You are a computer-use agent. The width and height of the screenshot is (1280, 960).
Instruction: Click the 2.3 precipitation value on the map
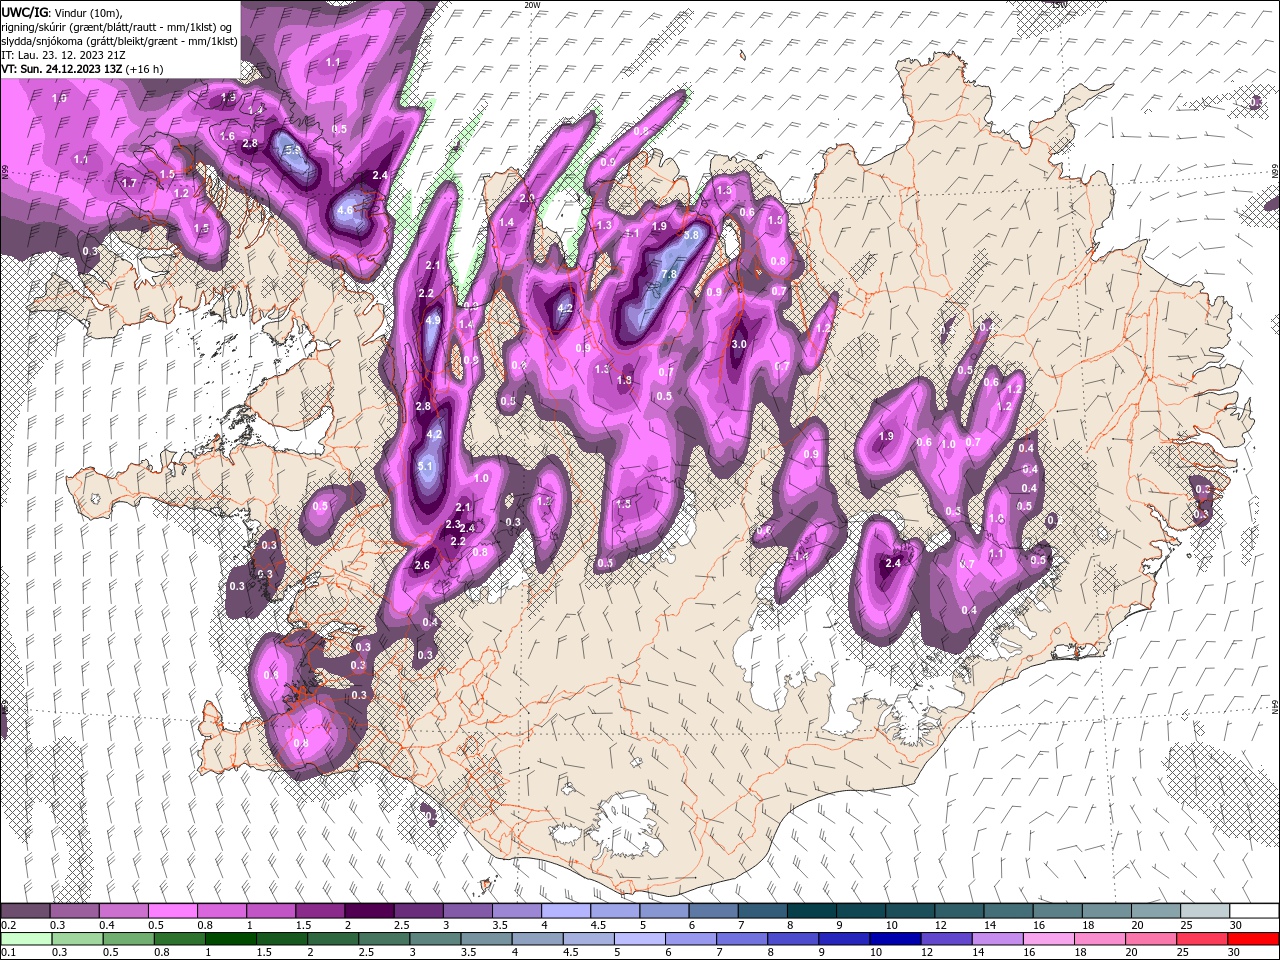point(452,525)
